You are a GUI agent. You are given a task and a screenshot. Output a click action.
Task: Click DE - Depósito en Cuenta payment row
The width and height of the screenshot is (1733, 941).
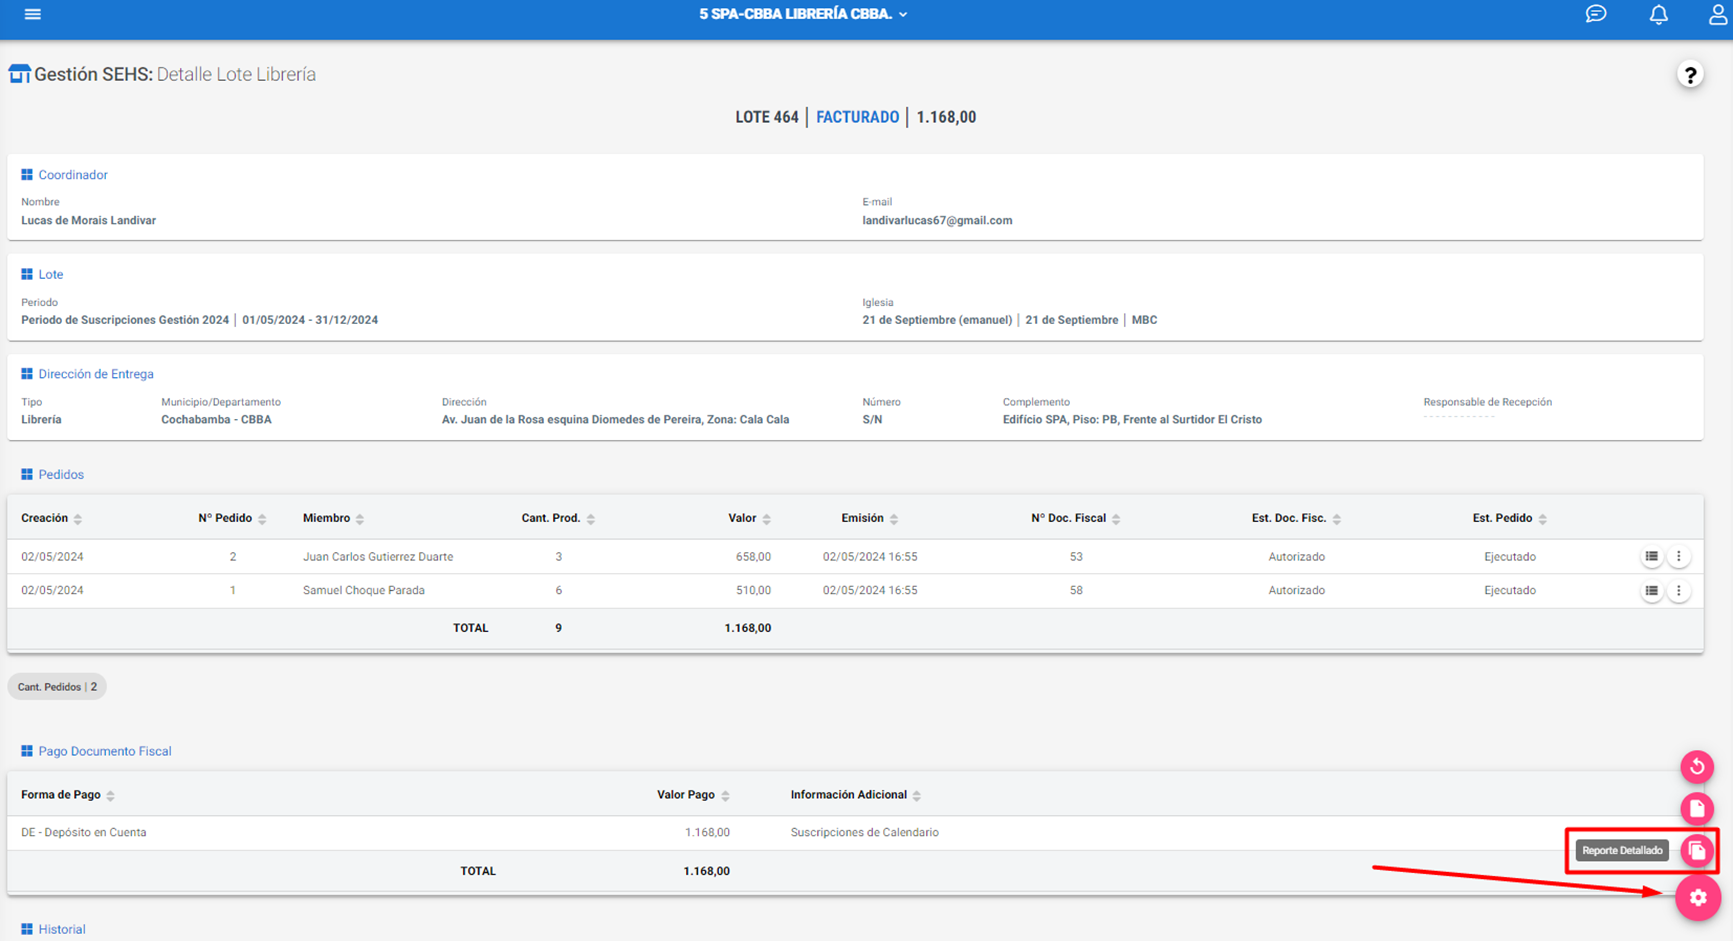(x=83, y=832)
